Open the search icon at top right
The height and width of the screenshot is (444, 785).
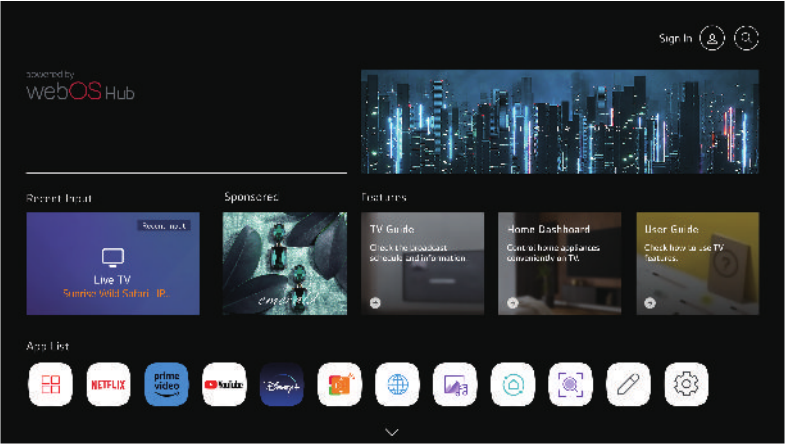point(746,38)
